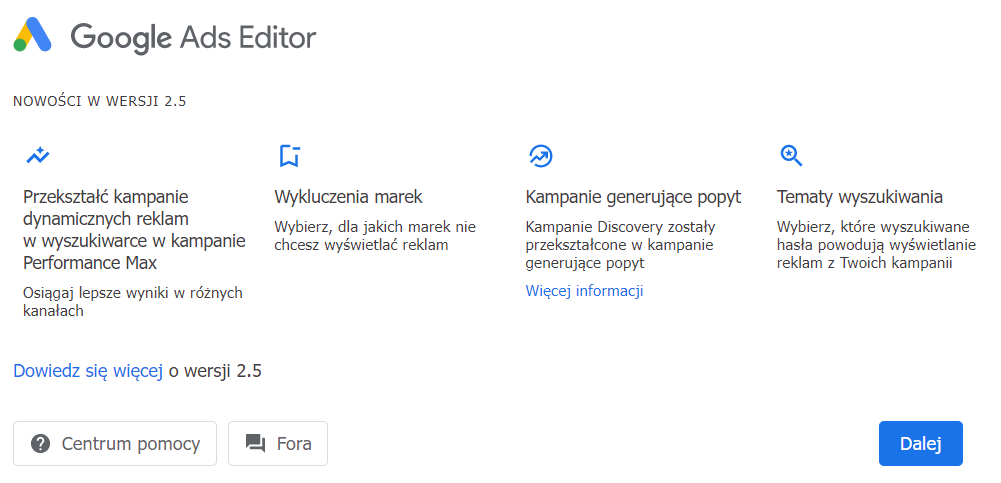Click the question mark icon in Centrum pomocy
Screen dimensions: 1001x483
40,443
